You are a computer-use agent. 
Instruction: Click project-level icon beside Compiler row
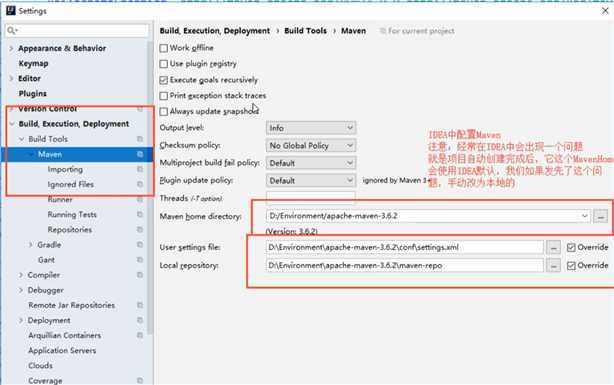(140, 275)
